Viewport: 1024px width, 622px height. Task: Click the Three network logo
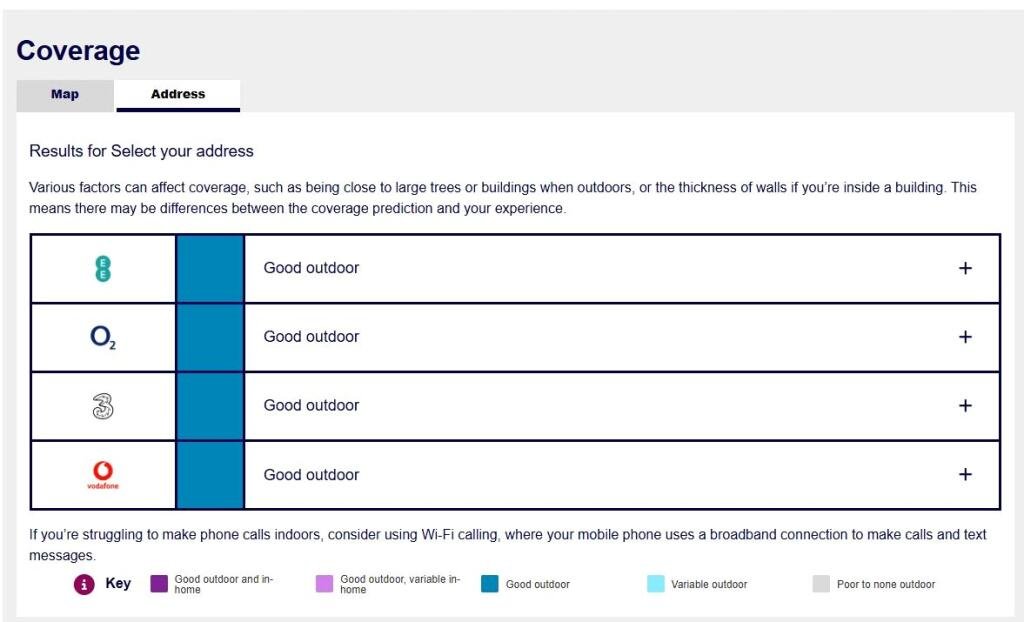[102, 406]
